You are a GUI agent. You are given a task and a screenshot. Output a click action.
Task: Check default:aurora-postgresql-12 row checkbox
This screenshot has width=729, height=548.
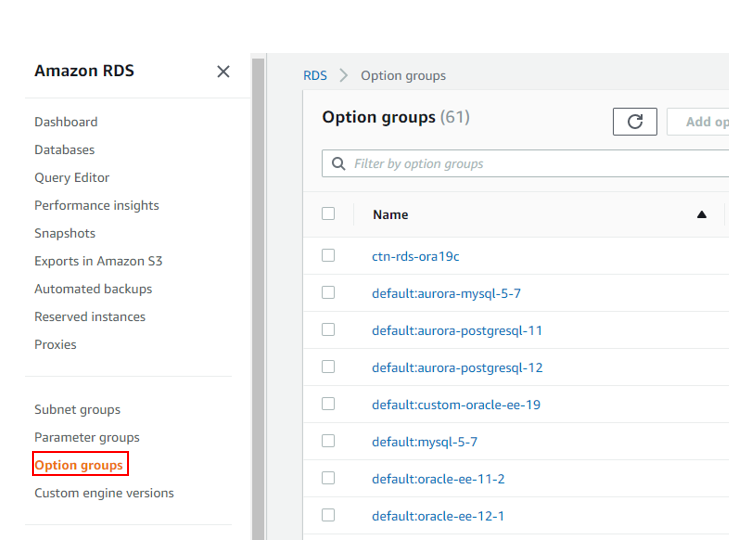[328, 367]
